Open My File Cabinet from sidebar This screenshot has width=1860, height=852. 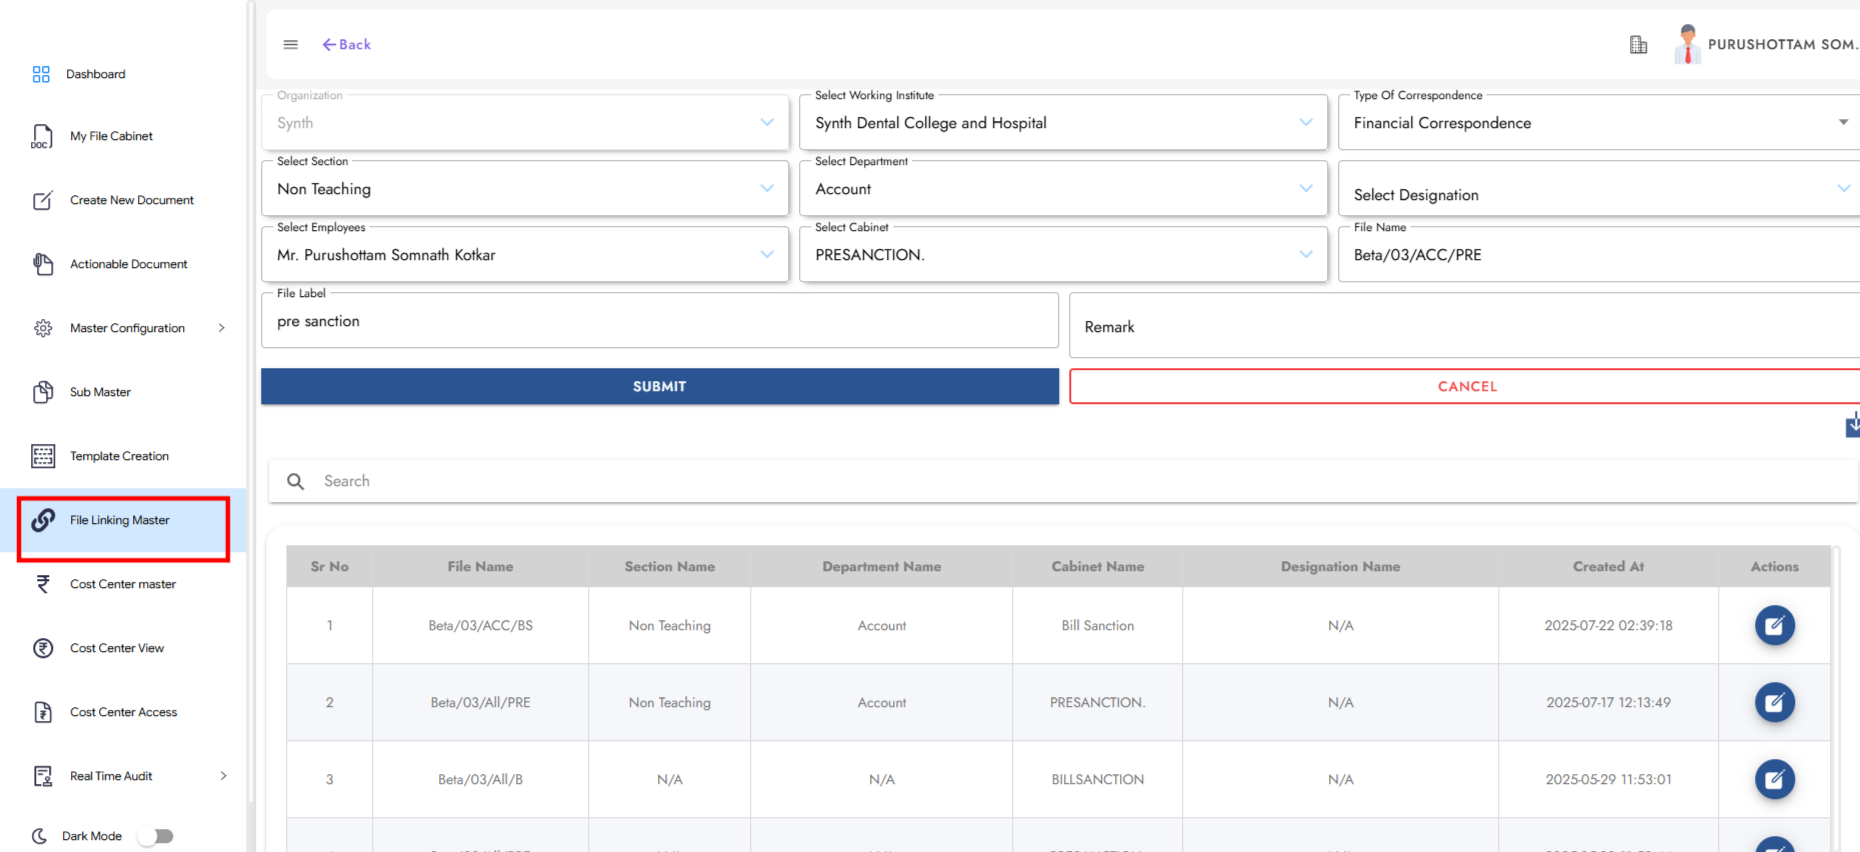(111, 137)
